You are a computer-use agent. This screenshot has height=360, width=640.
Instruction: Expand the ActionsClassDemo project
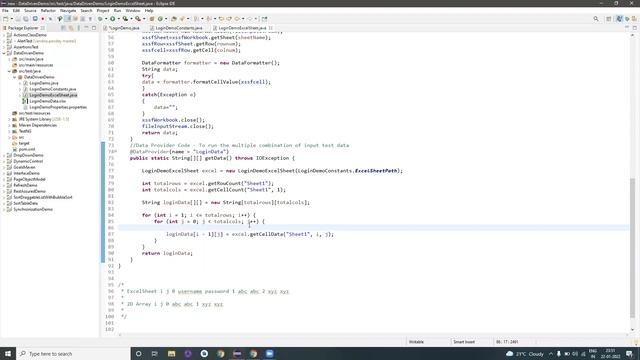(x=4, y=35)
